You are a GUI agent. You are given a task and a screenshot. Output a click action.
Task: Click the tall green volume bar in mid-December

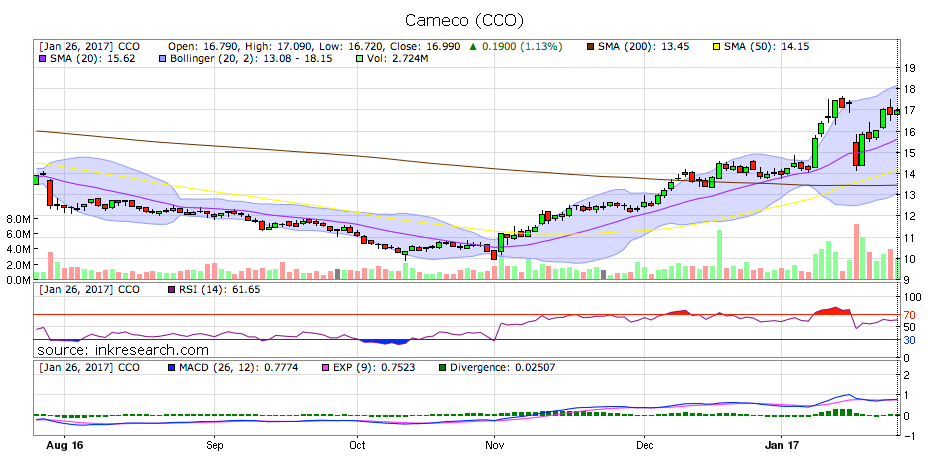click(x=720, y=255)
